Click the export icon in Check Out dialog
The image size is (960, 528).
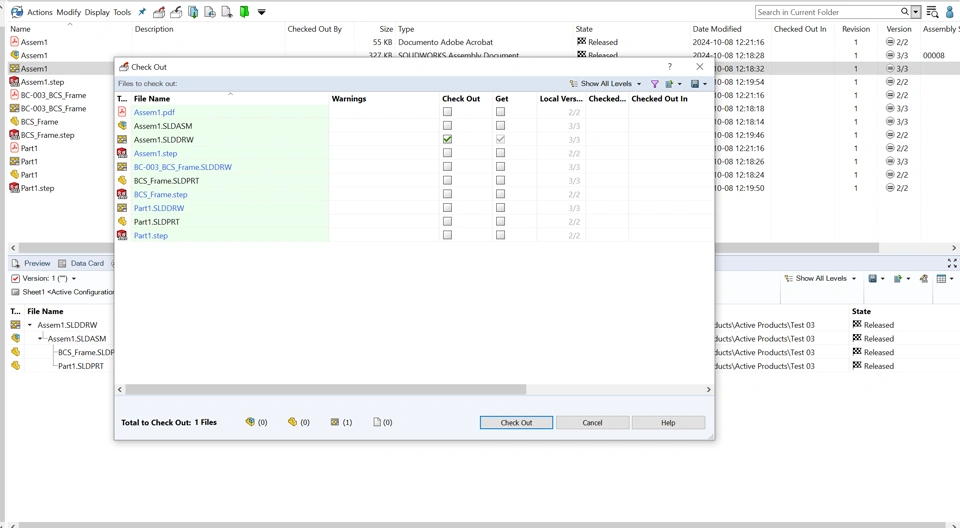[x=669, y=84]
